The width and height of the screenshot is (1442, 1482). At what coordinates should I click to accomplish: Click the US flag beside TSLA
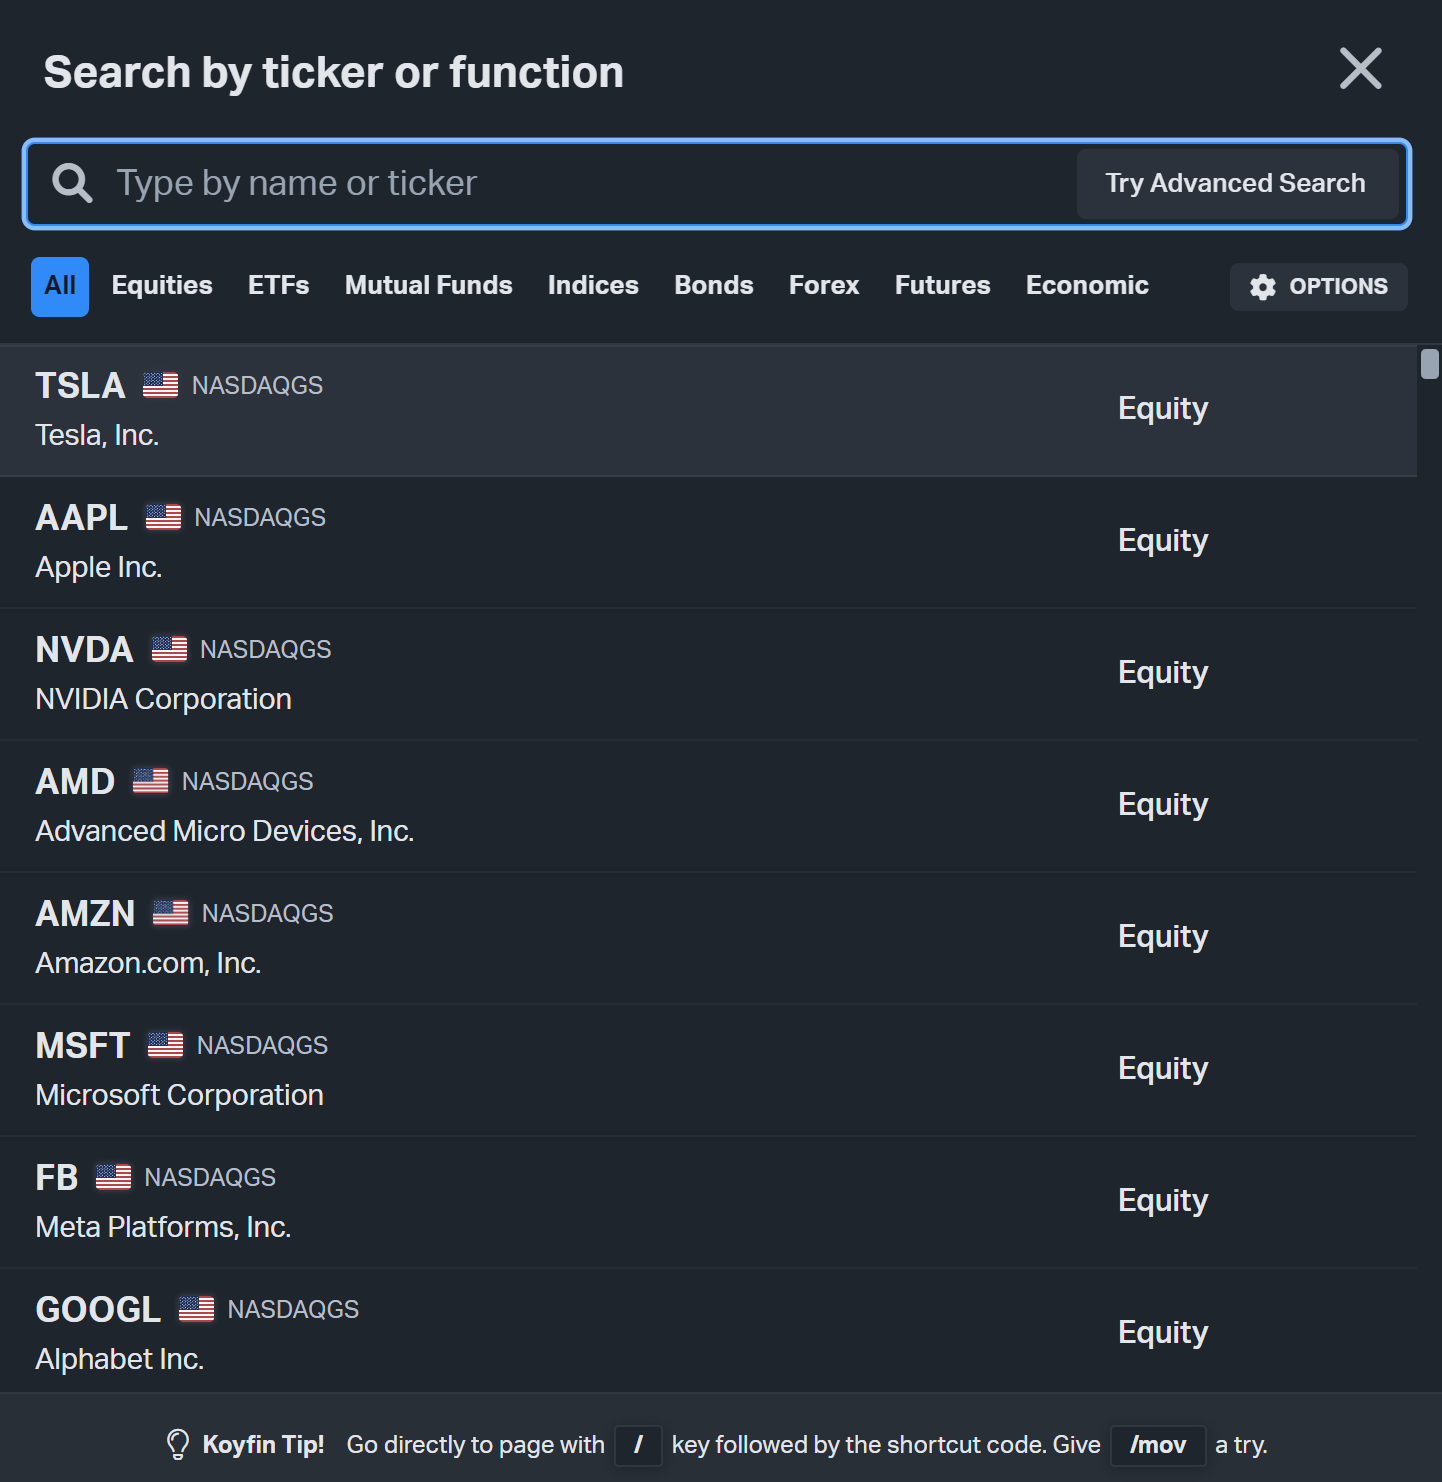coord(160,385)
